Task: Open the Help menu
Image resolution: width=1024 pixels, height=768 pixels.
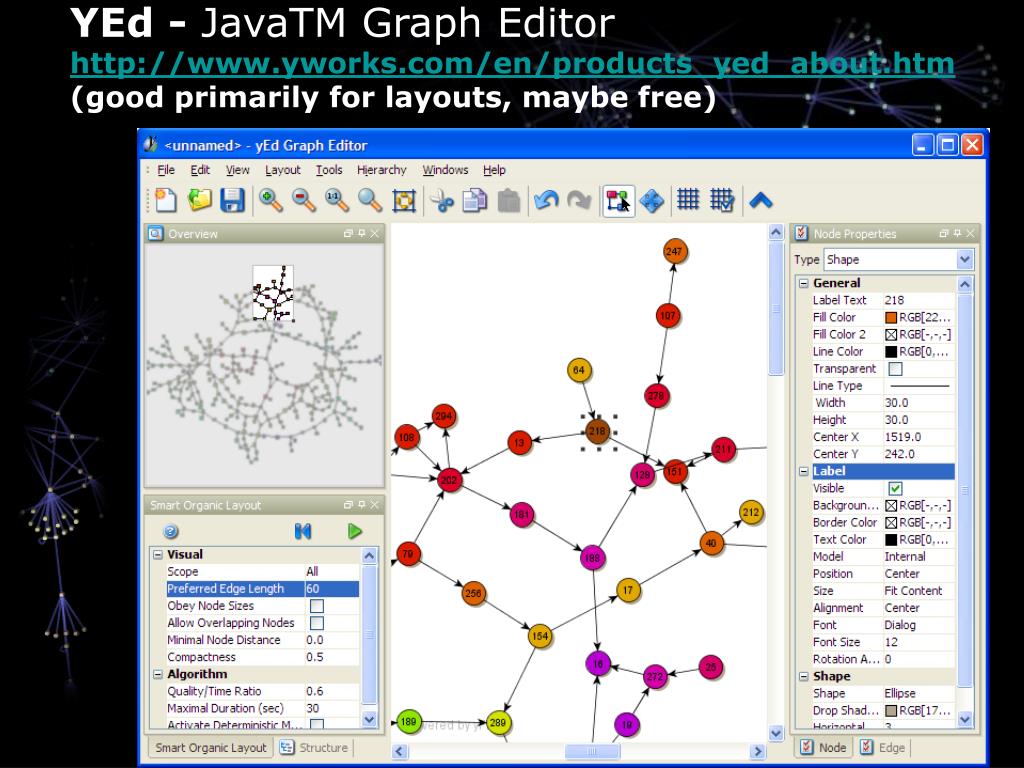Action: pos(494,170)
